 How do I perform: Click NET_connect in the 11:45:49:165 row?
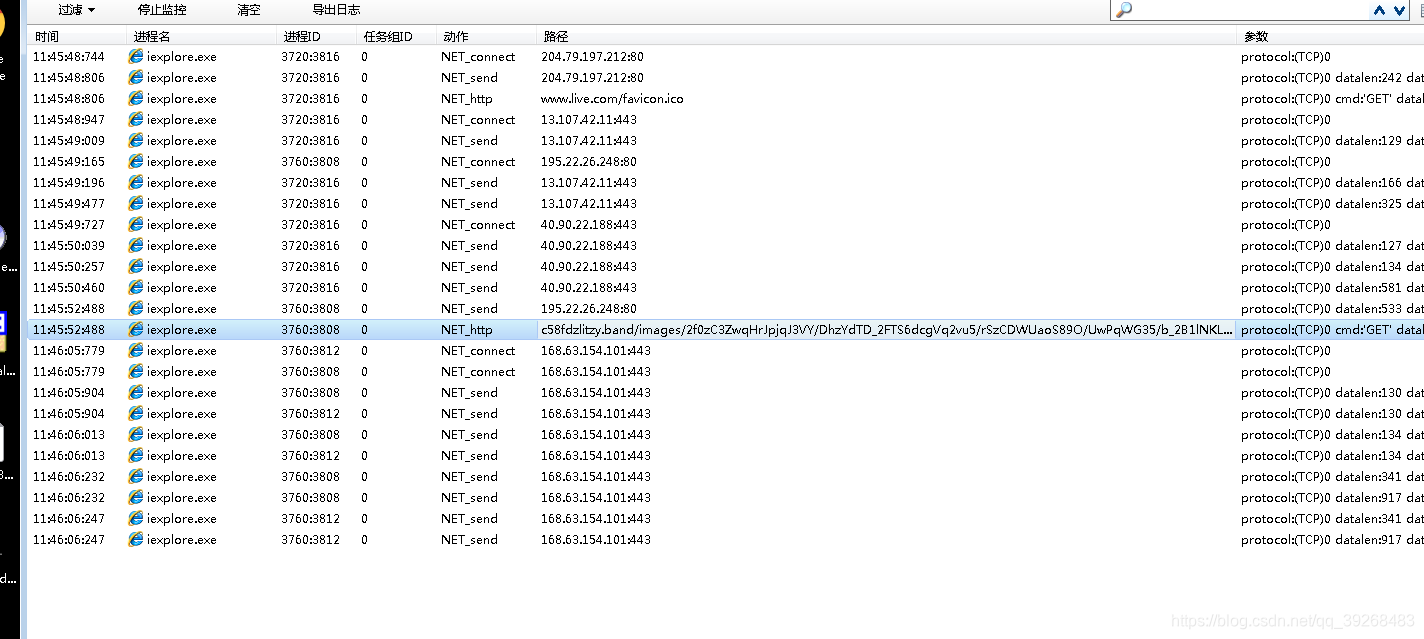pos(478,162)
